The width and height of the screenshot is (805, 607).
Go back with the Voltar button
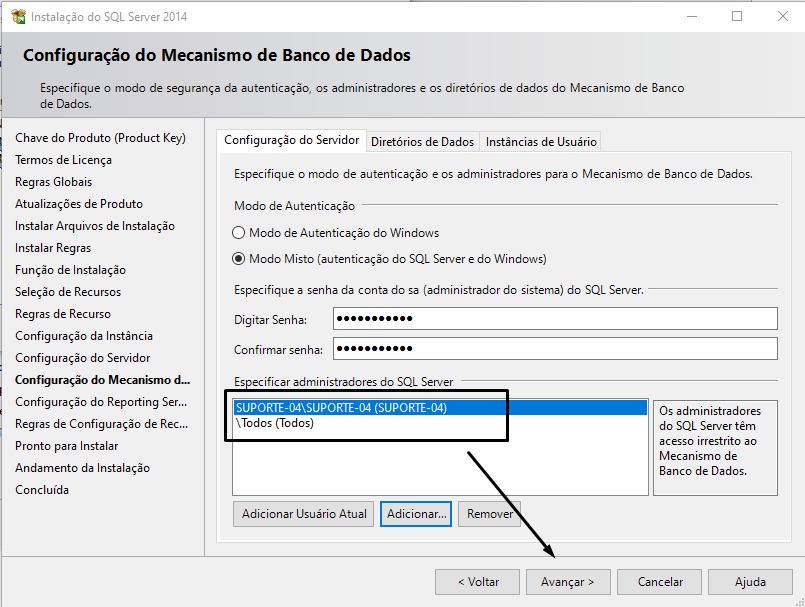477,582
